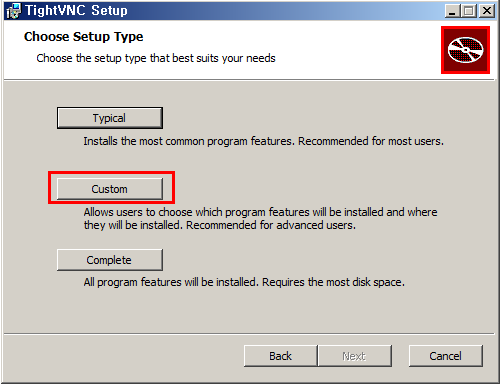The width and height of the screenshot is (501, 384).
Task: Click the TightVNC Setup title text
Action: pyautogui.click(x=76, y=10)
